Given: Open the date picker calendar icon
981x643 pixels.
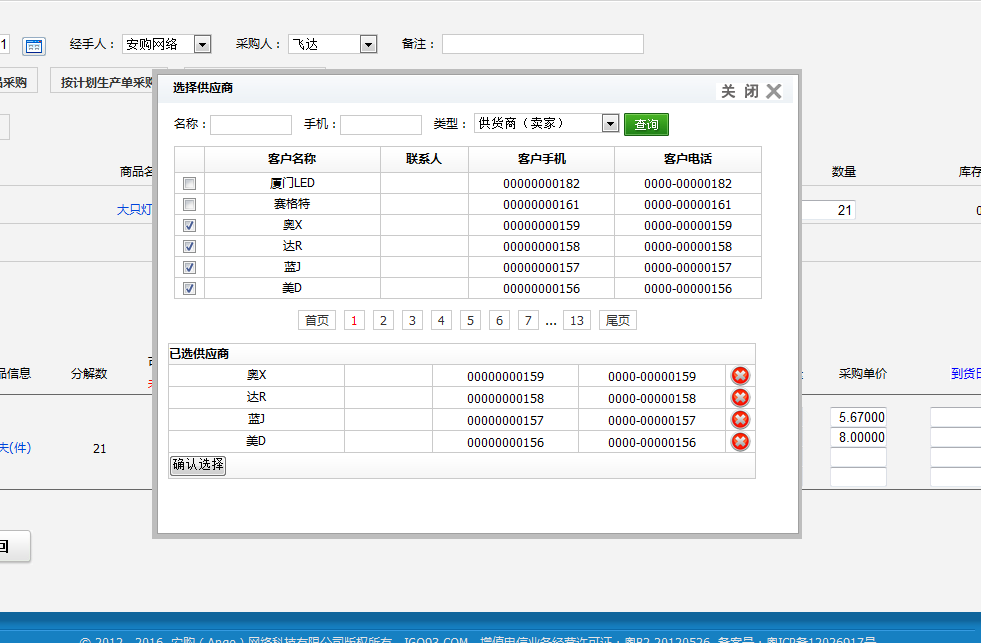Looking at the screenshot, I should (x=34, y=46).
